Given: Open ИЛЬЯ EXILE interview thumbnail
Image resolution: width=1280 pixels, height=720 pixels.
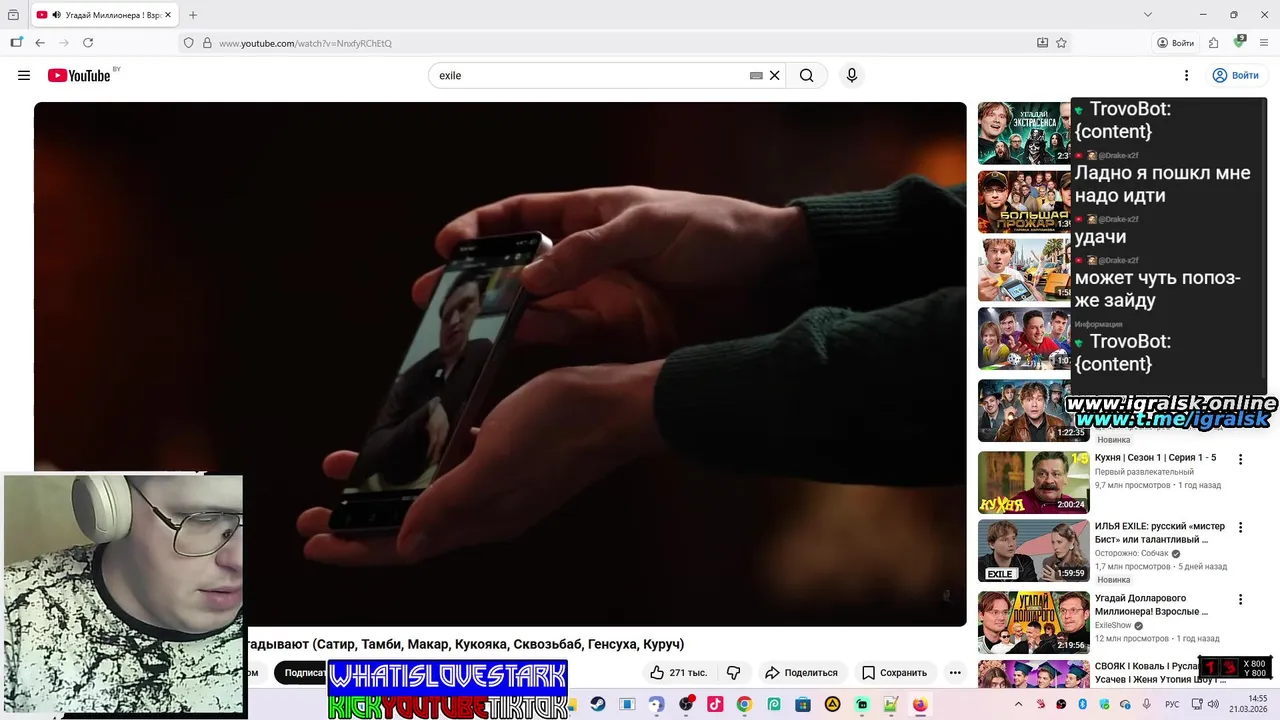Looking at the screenshot, I should click(1033, 550).
